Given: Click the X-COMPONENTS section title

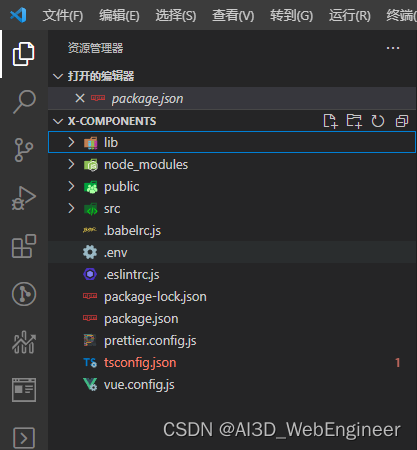Looking at the screenshot, I should pyautogui.click(x=112, y=121).
